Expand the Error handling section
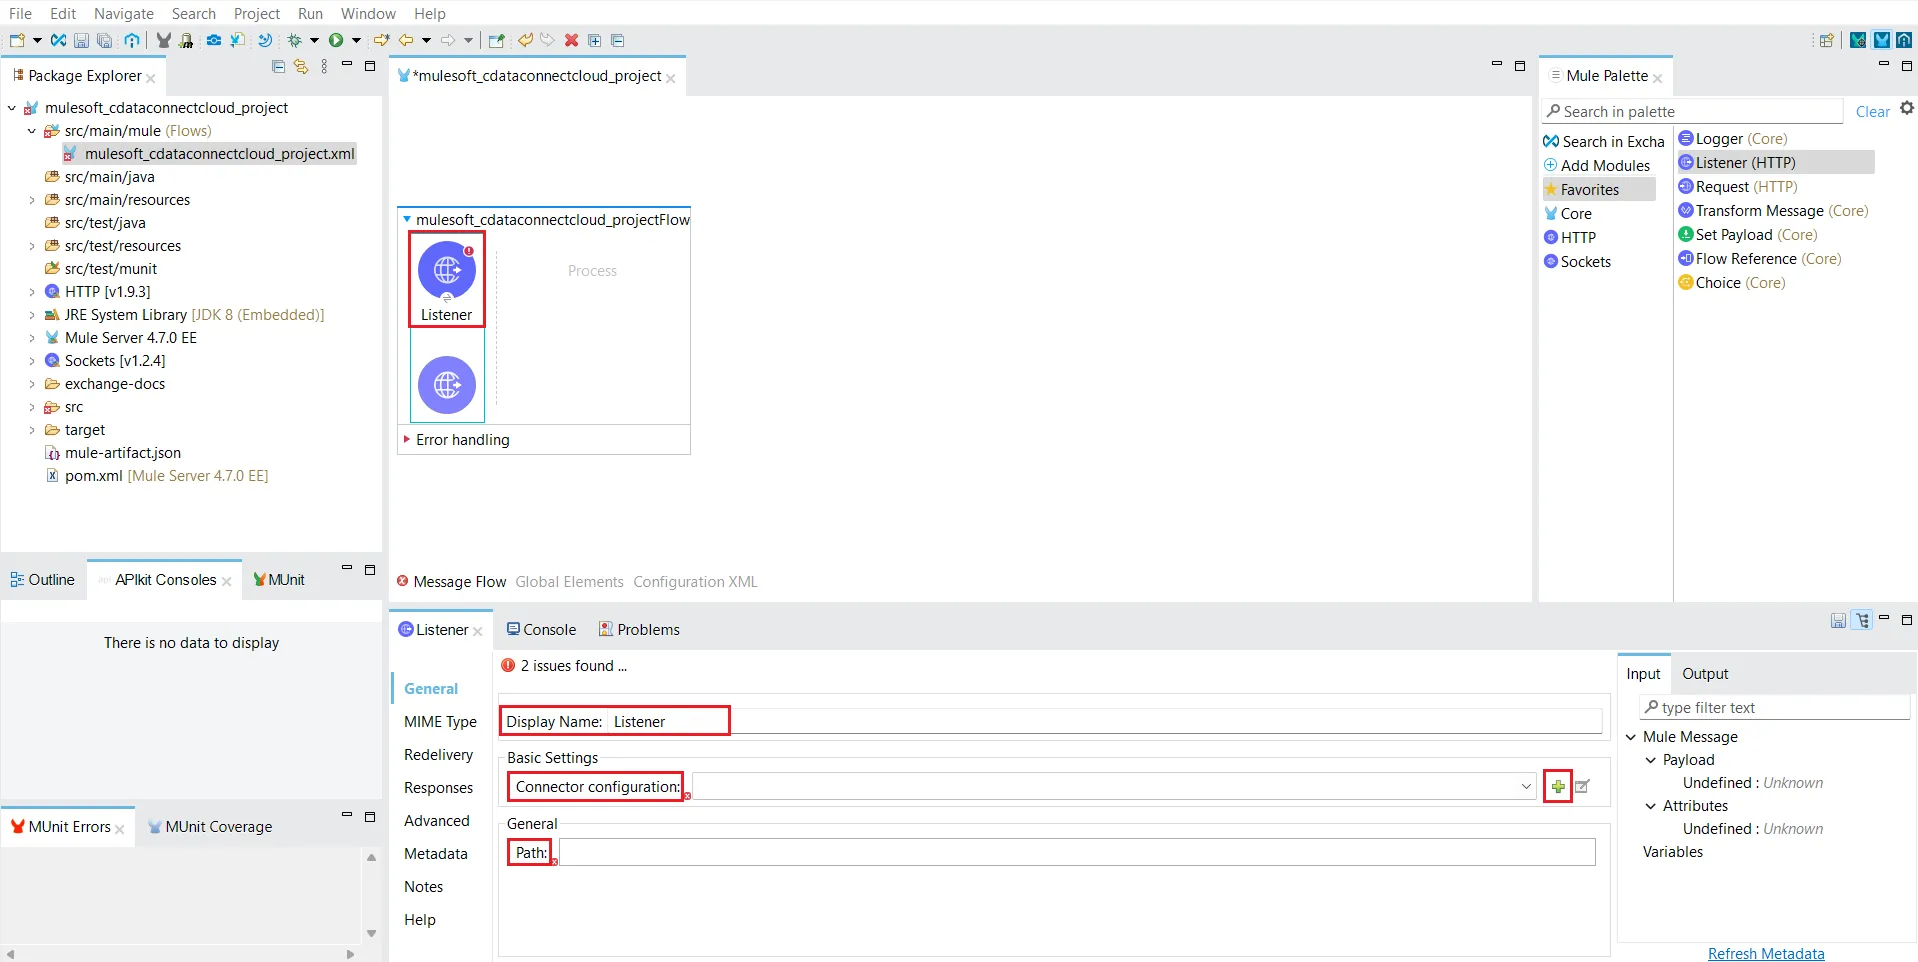Image resolution: width=1918 pixels, height=962 pixels. pos(407,440)
